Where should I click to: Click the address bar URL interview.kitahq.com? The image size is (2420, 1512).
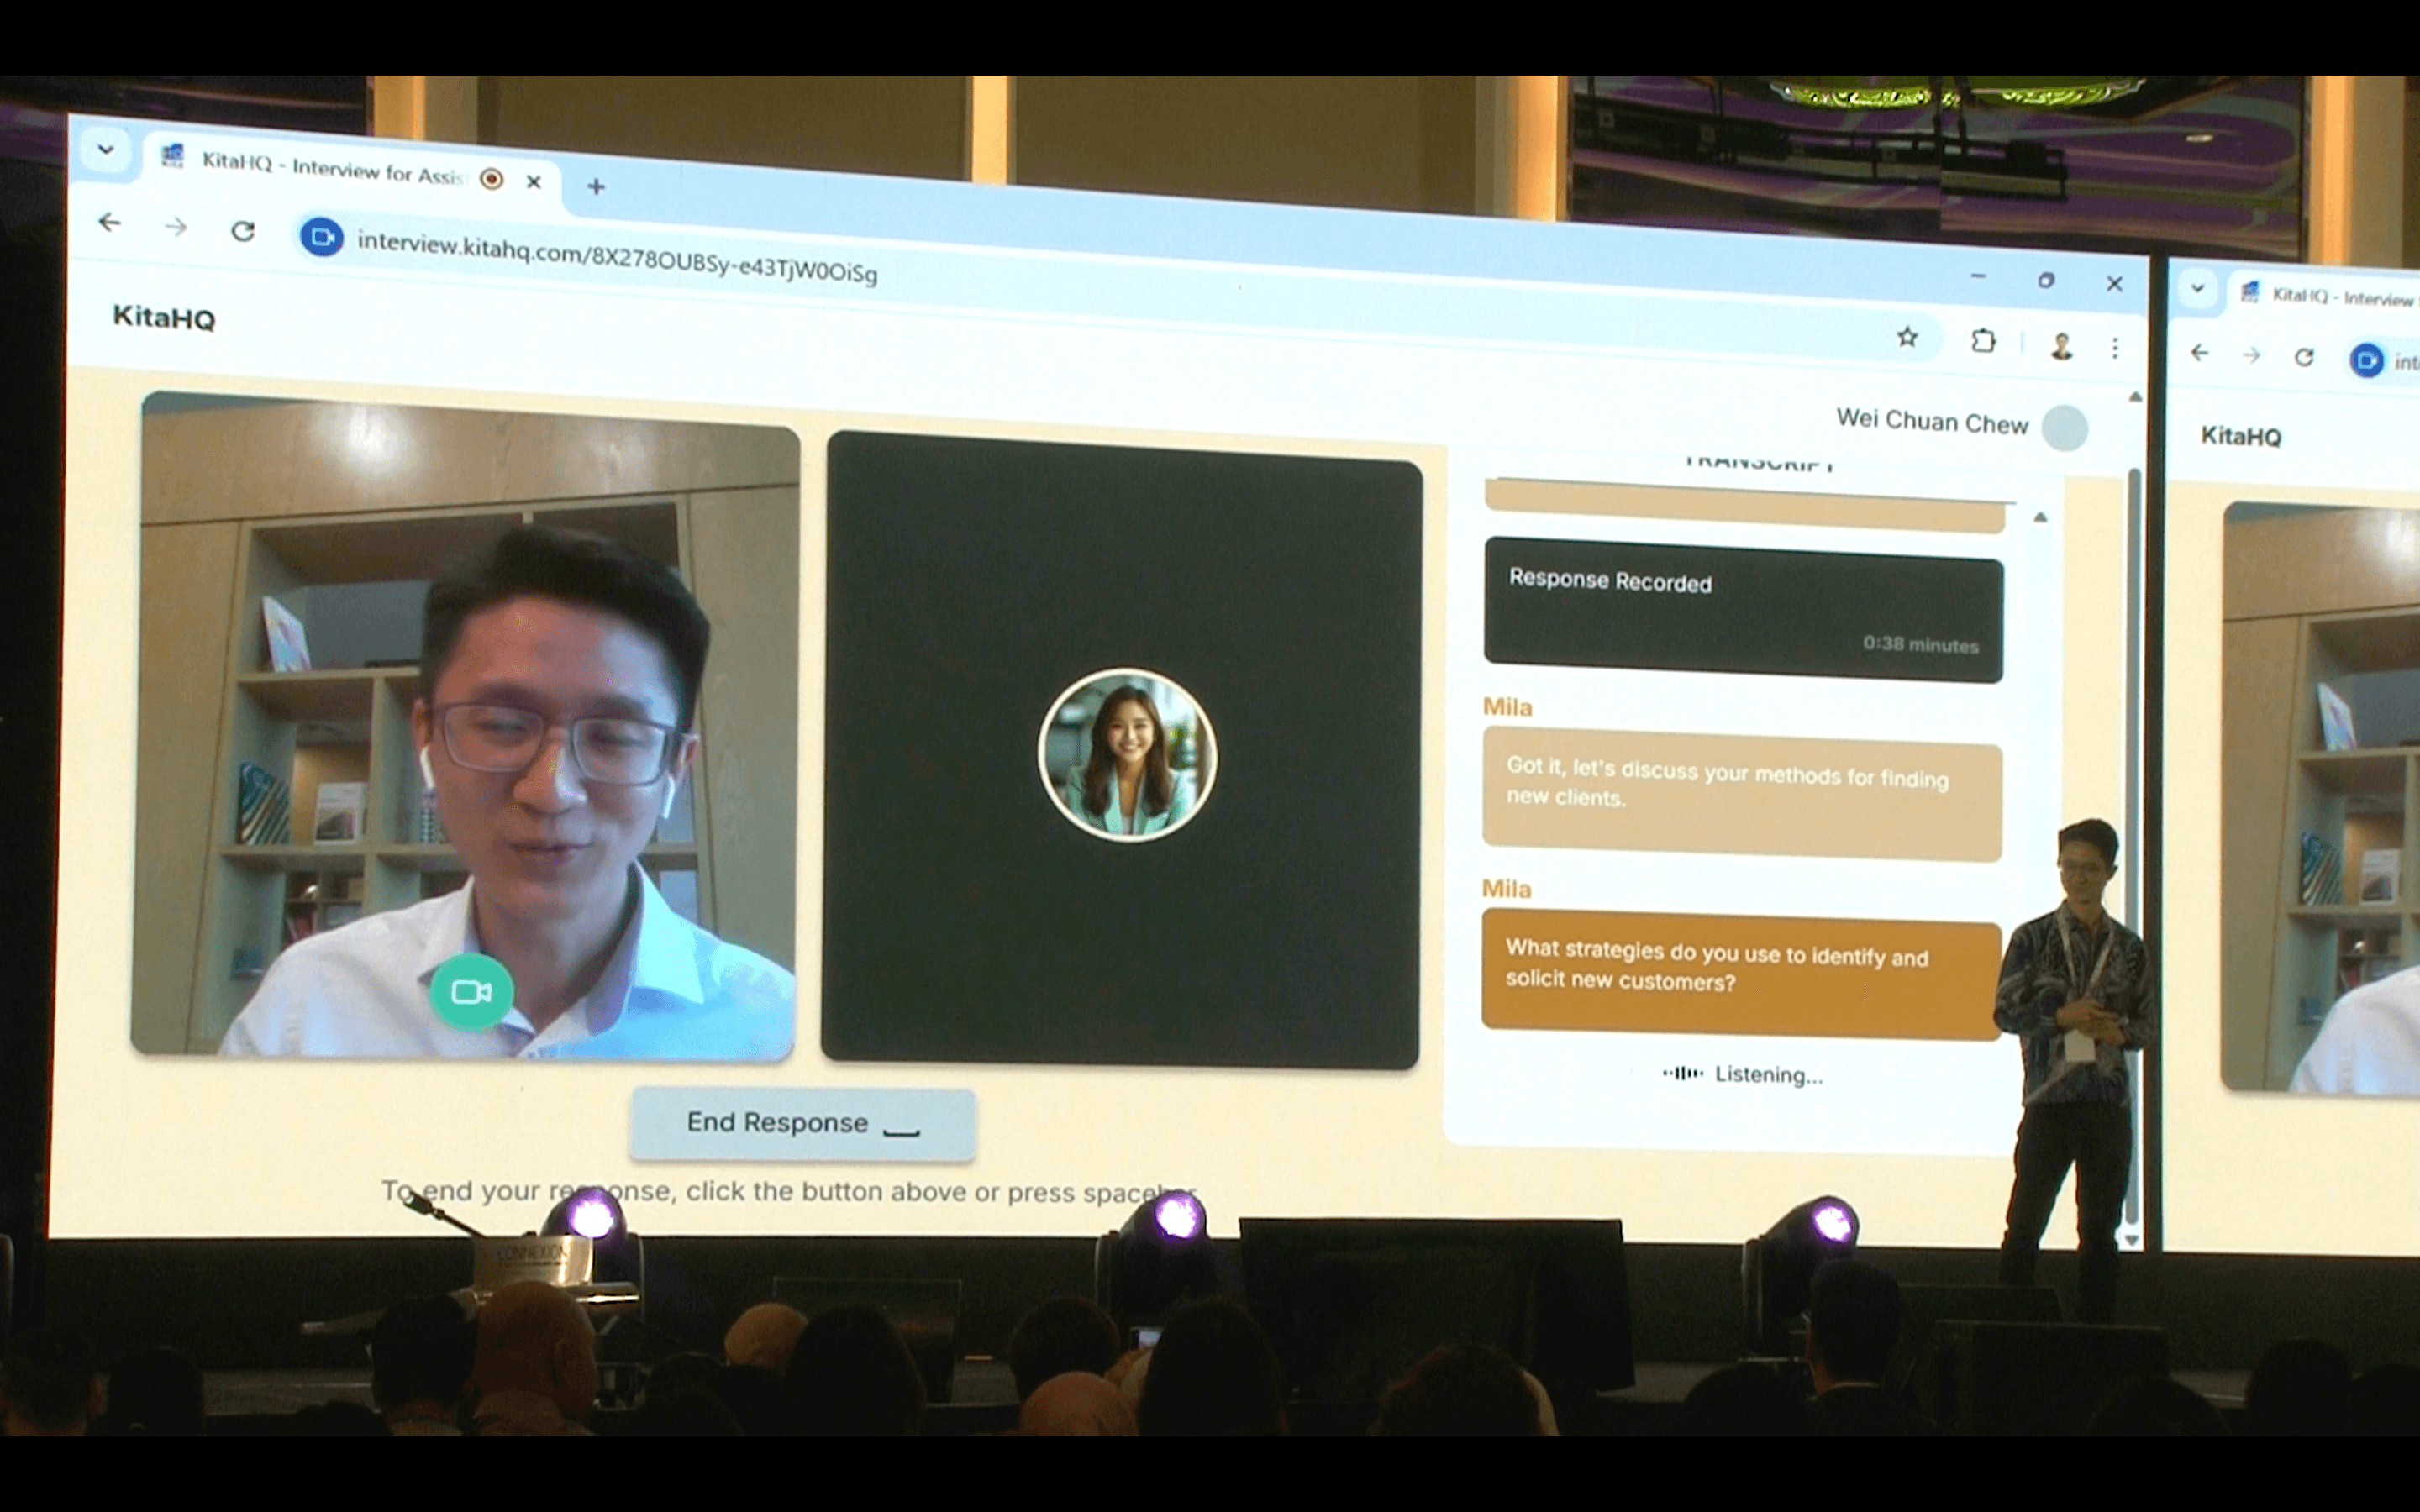tap(617, 257)
